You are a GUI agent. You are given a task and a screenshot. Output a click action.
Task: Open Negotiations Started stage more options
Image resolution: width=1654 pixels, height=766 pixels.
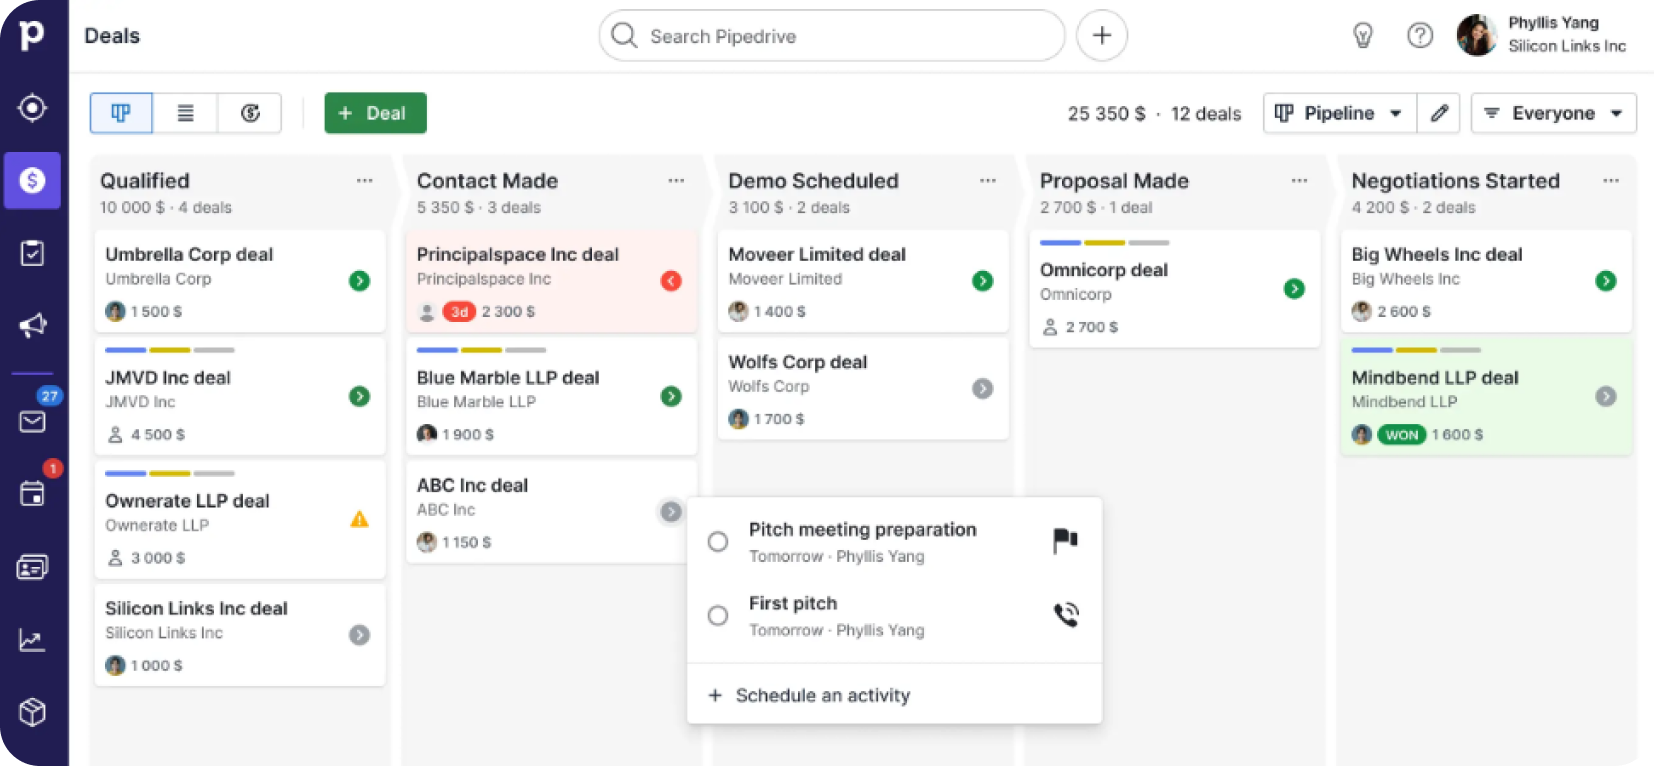click(1611, 181)
